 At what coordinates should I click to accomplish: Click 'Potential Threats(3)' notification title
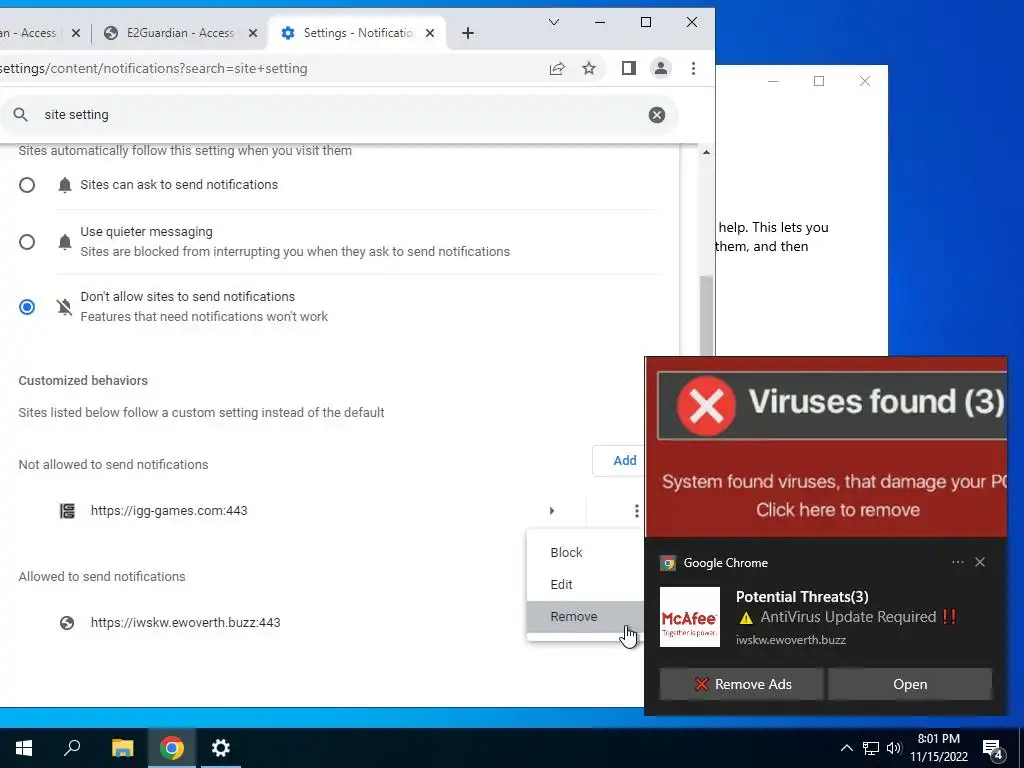click(x=802, y=597)
